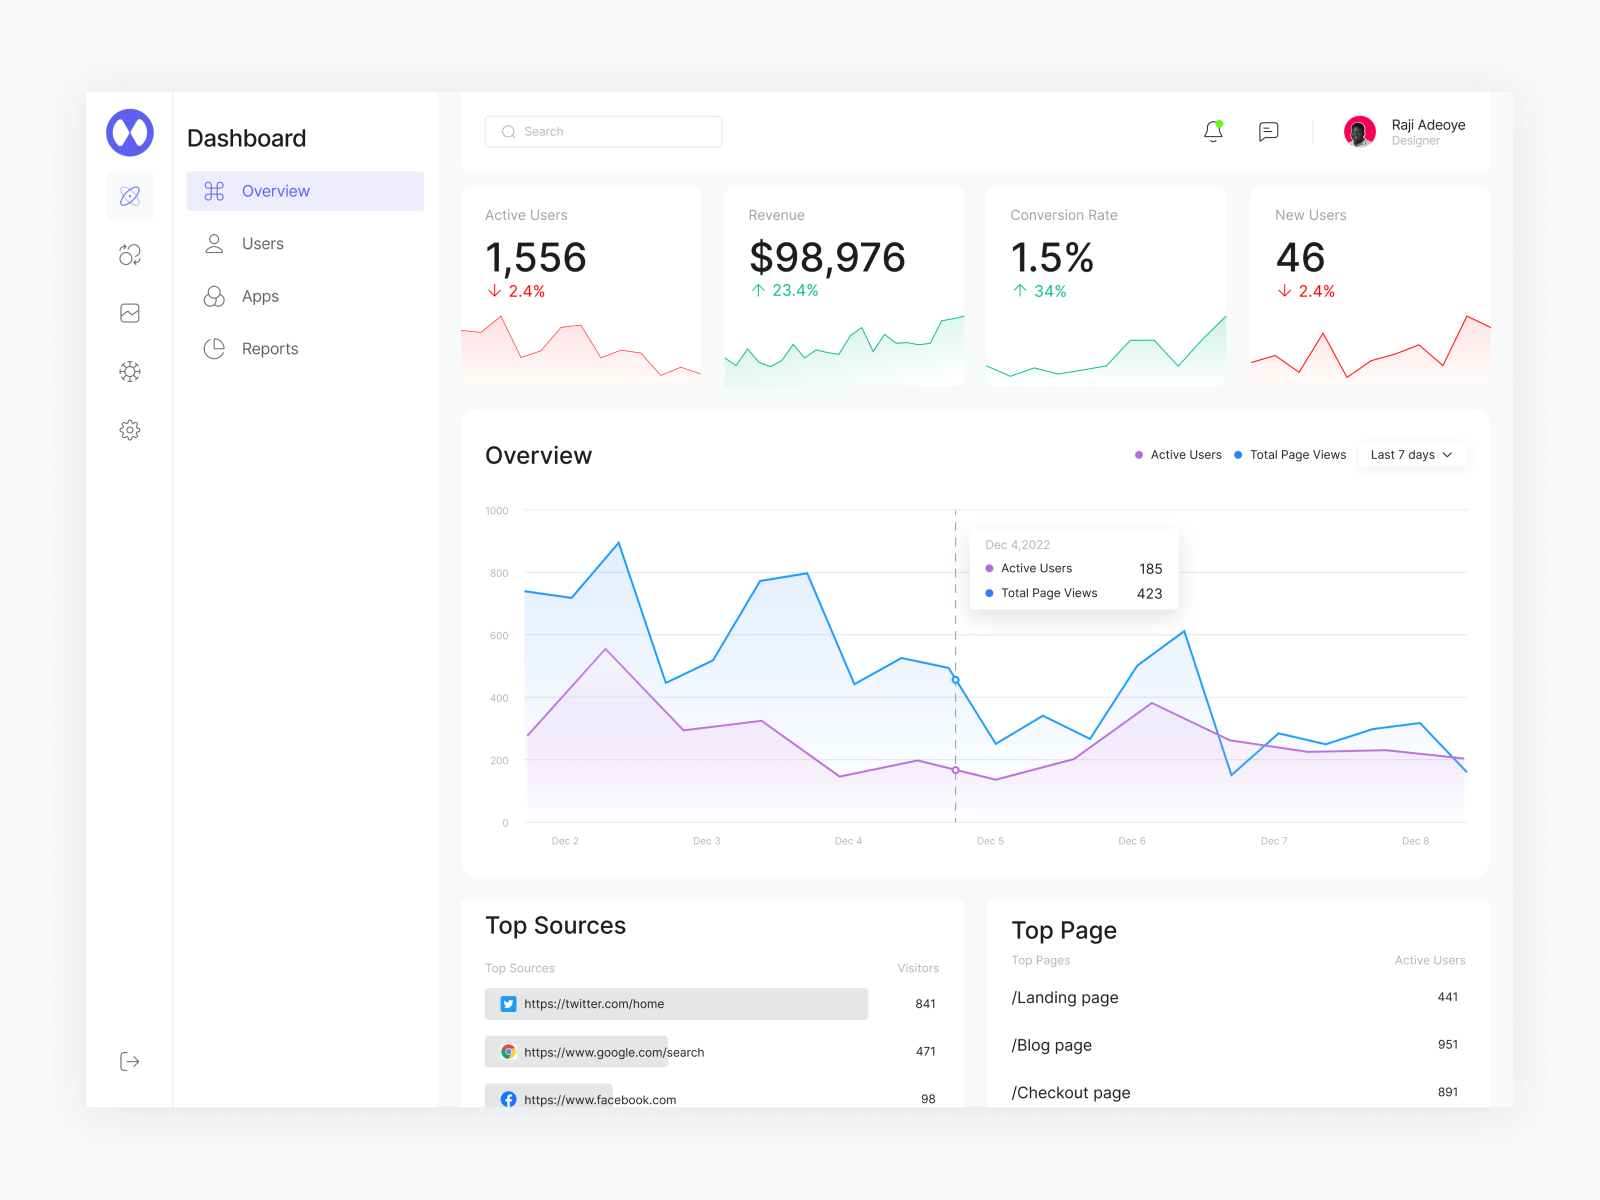Click the Revenue 23.4% change value
Screen dimensions: 1600x1200
click(795, 290)
